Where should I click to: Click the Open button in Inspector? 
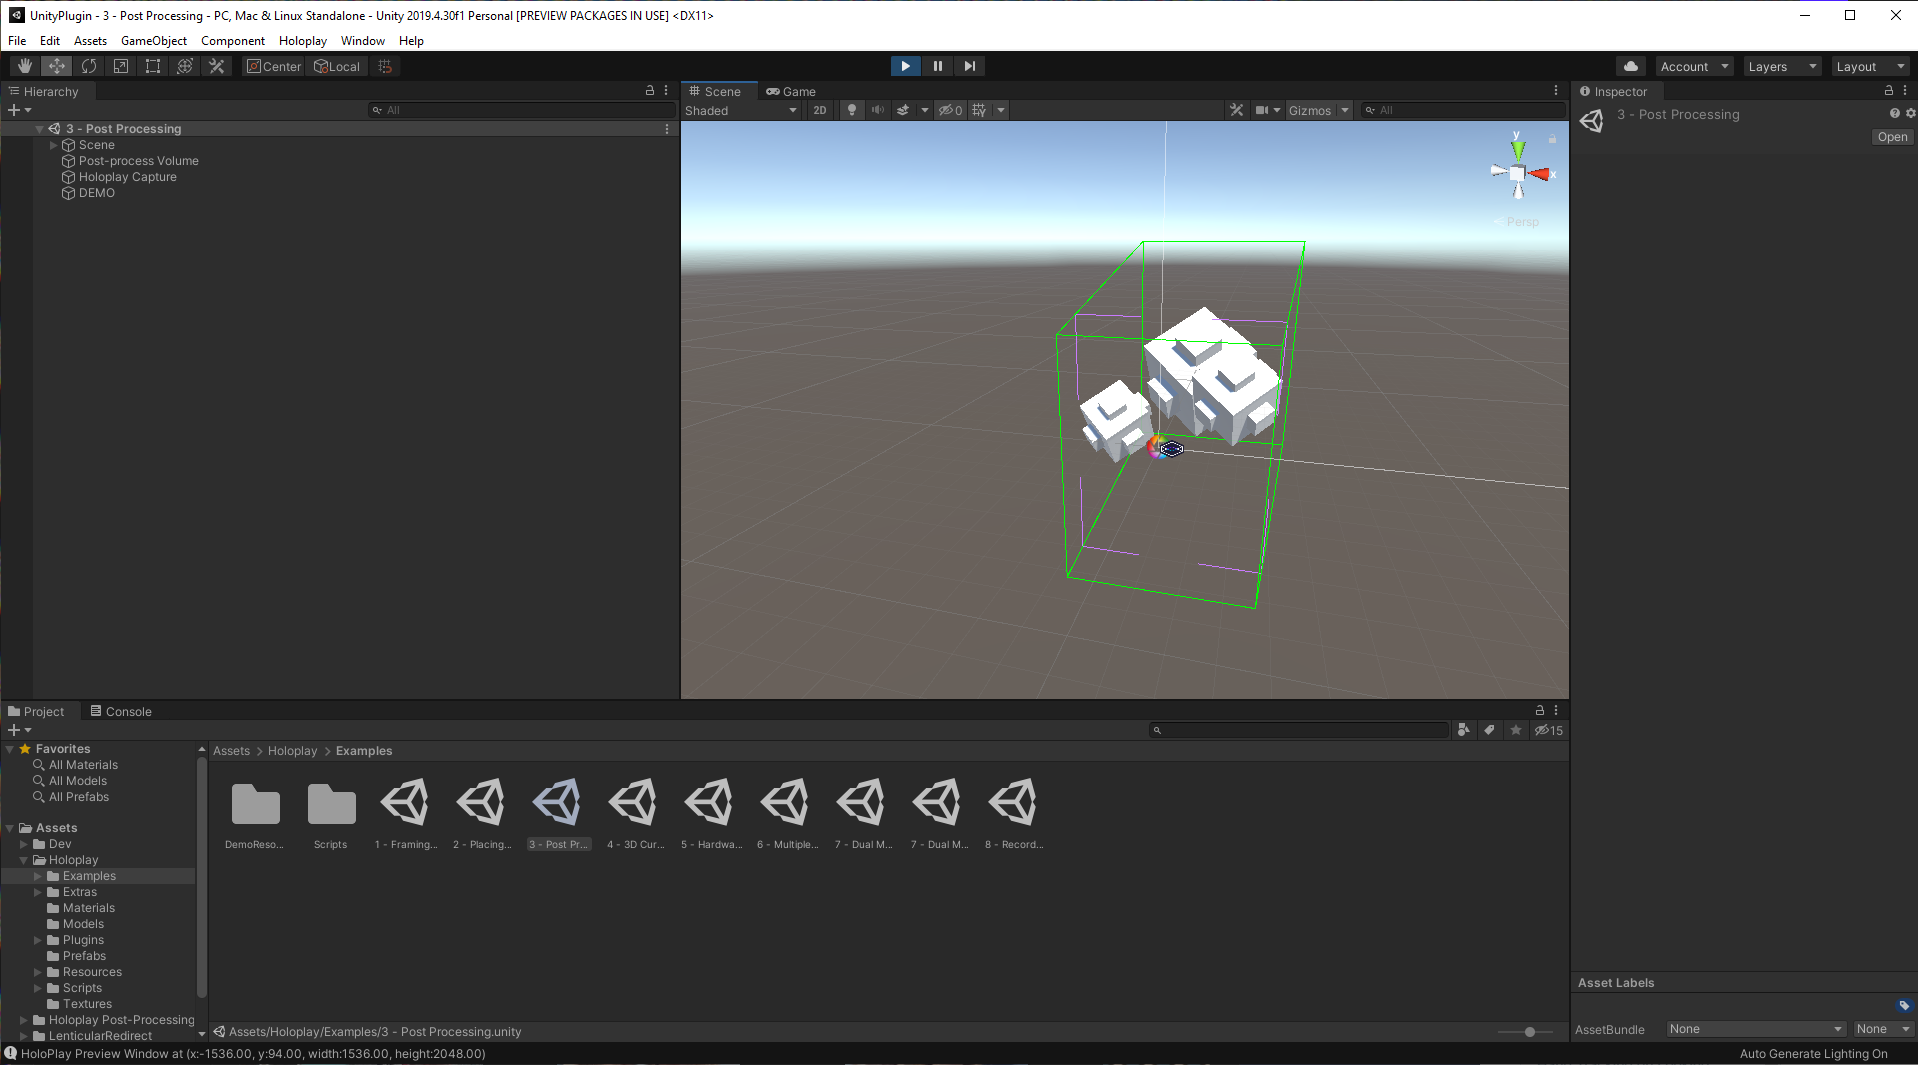(x=1892, y=137)
